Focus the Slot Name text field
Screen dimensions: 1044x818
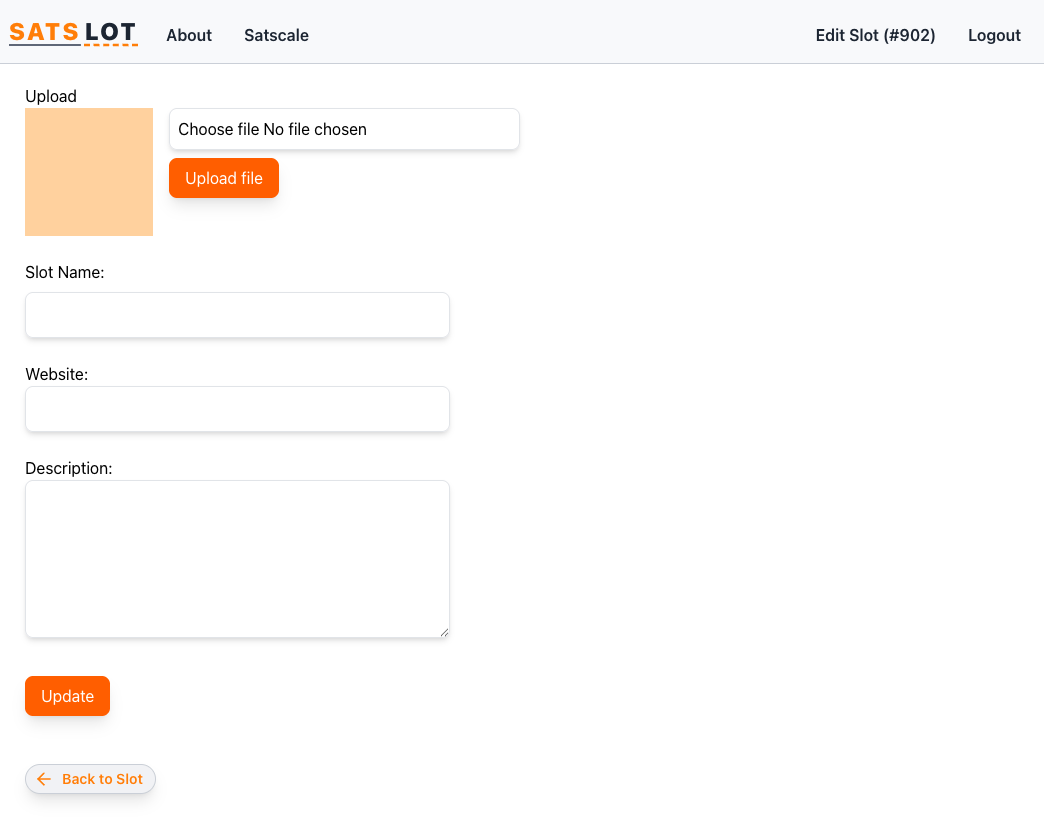click(237, 315)
